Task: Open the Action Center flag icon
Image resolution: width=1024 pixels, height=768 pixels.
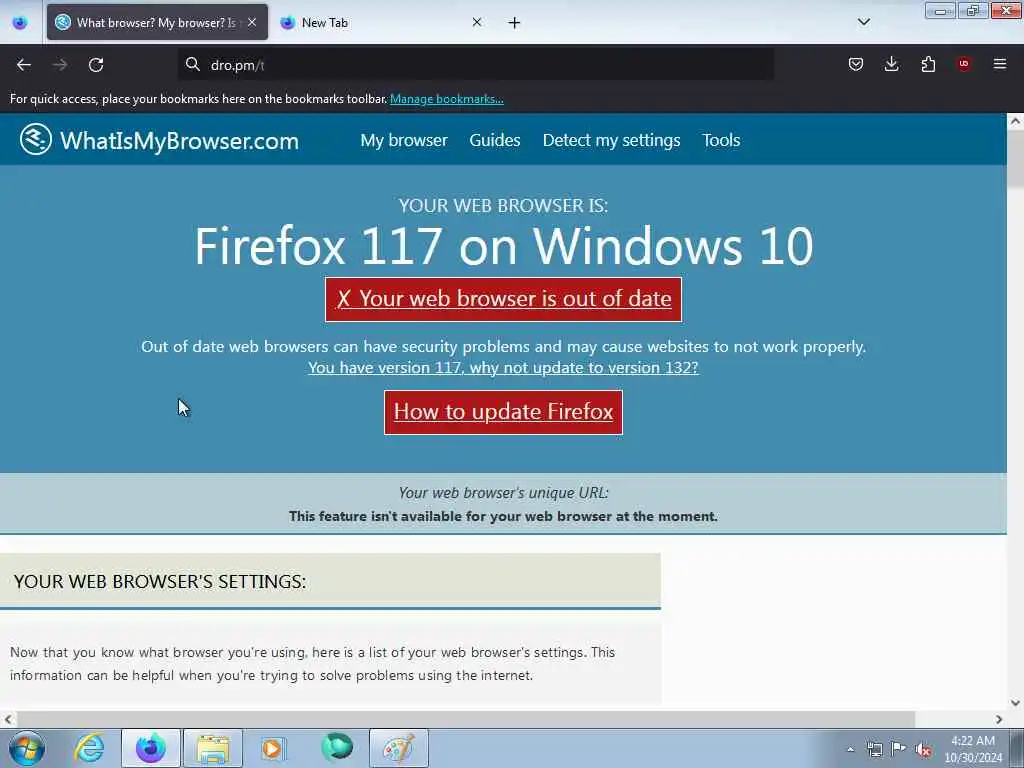Action: click(899, 748)
